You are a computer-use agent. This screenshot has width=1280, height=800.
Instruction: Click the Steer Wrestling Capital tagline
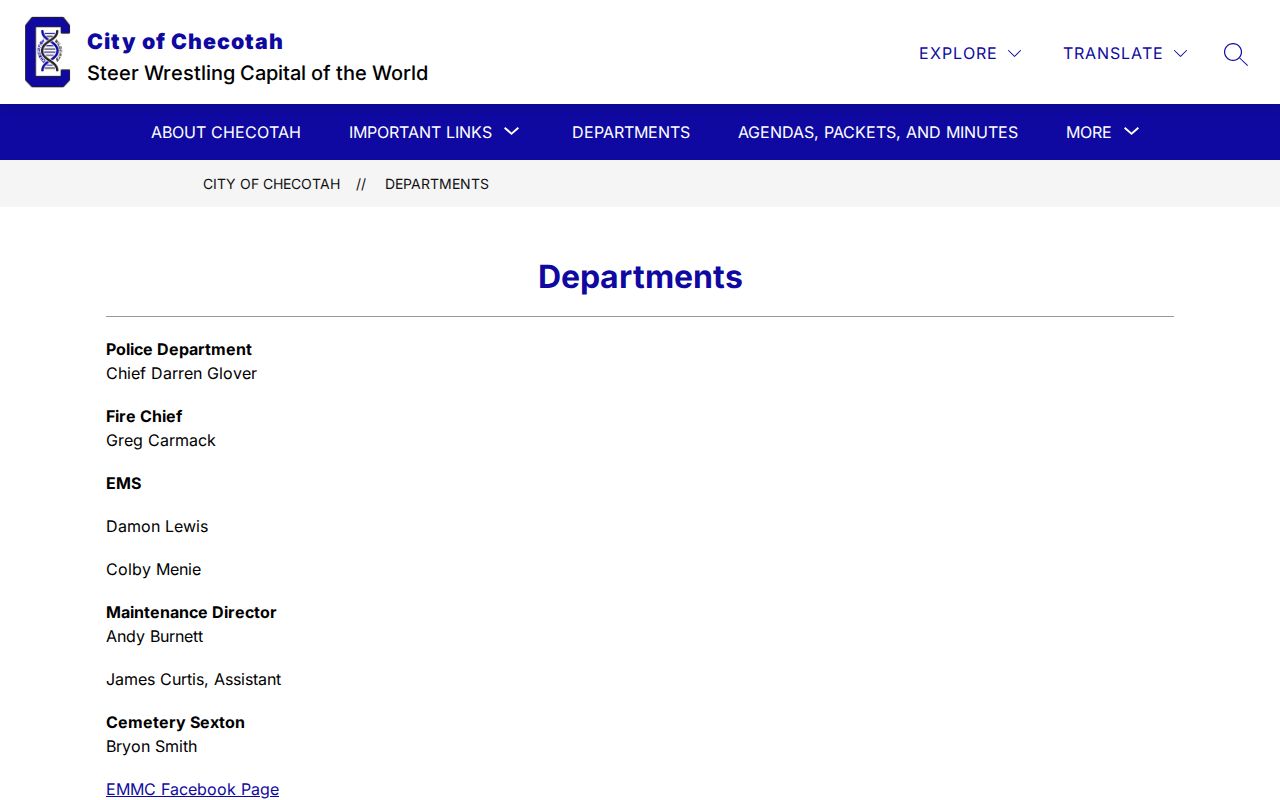point(258,73)
